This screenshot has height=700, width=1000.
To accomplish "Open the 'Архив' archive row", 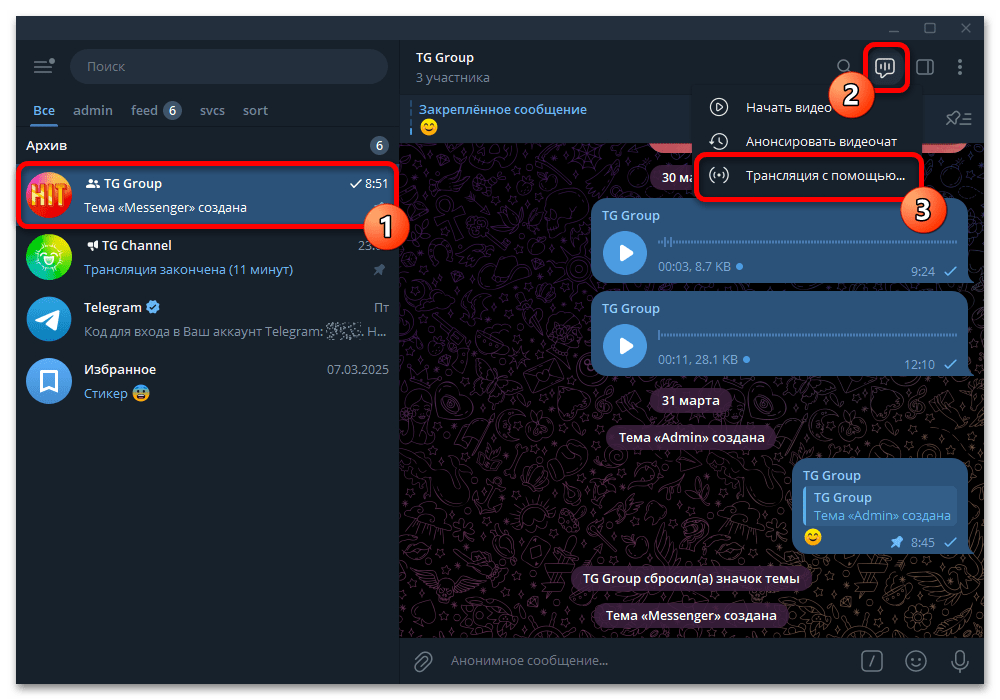I will (x=207, y=145).
